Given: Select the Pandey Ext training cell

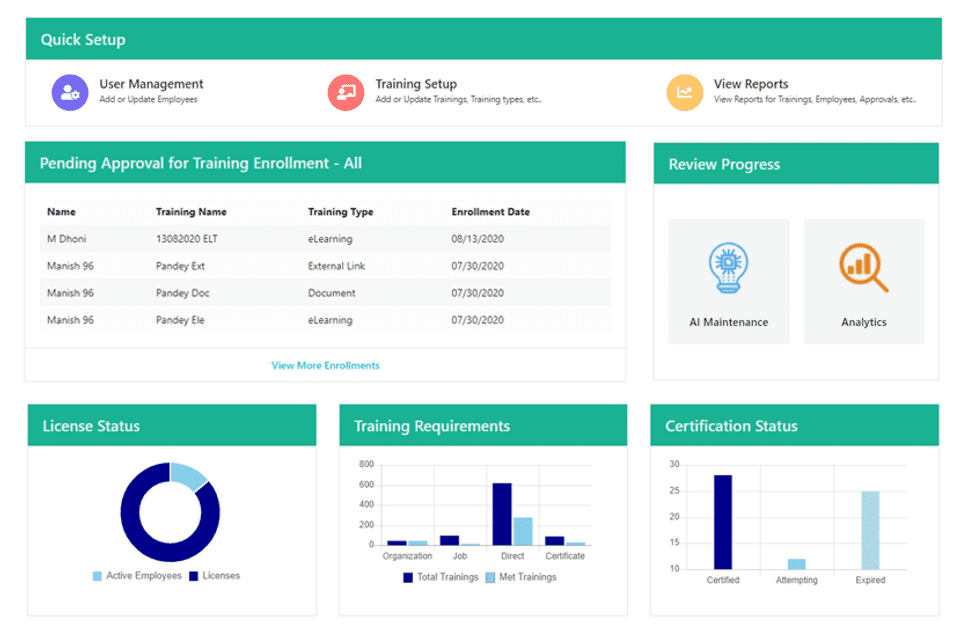Looking at the screenshot, I should [x=180, y=266].
